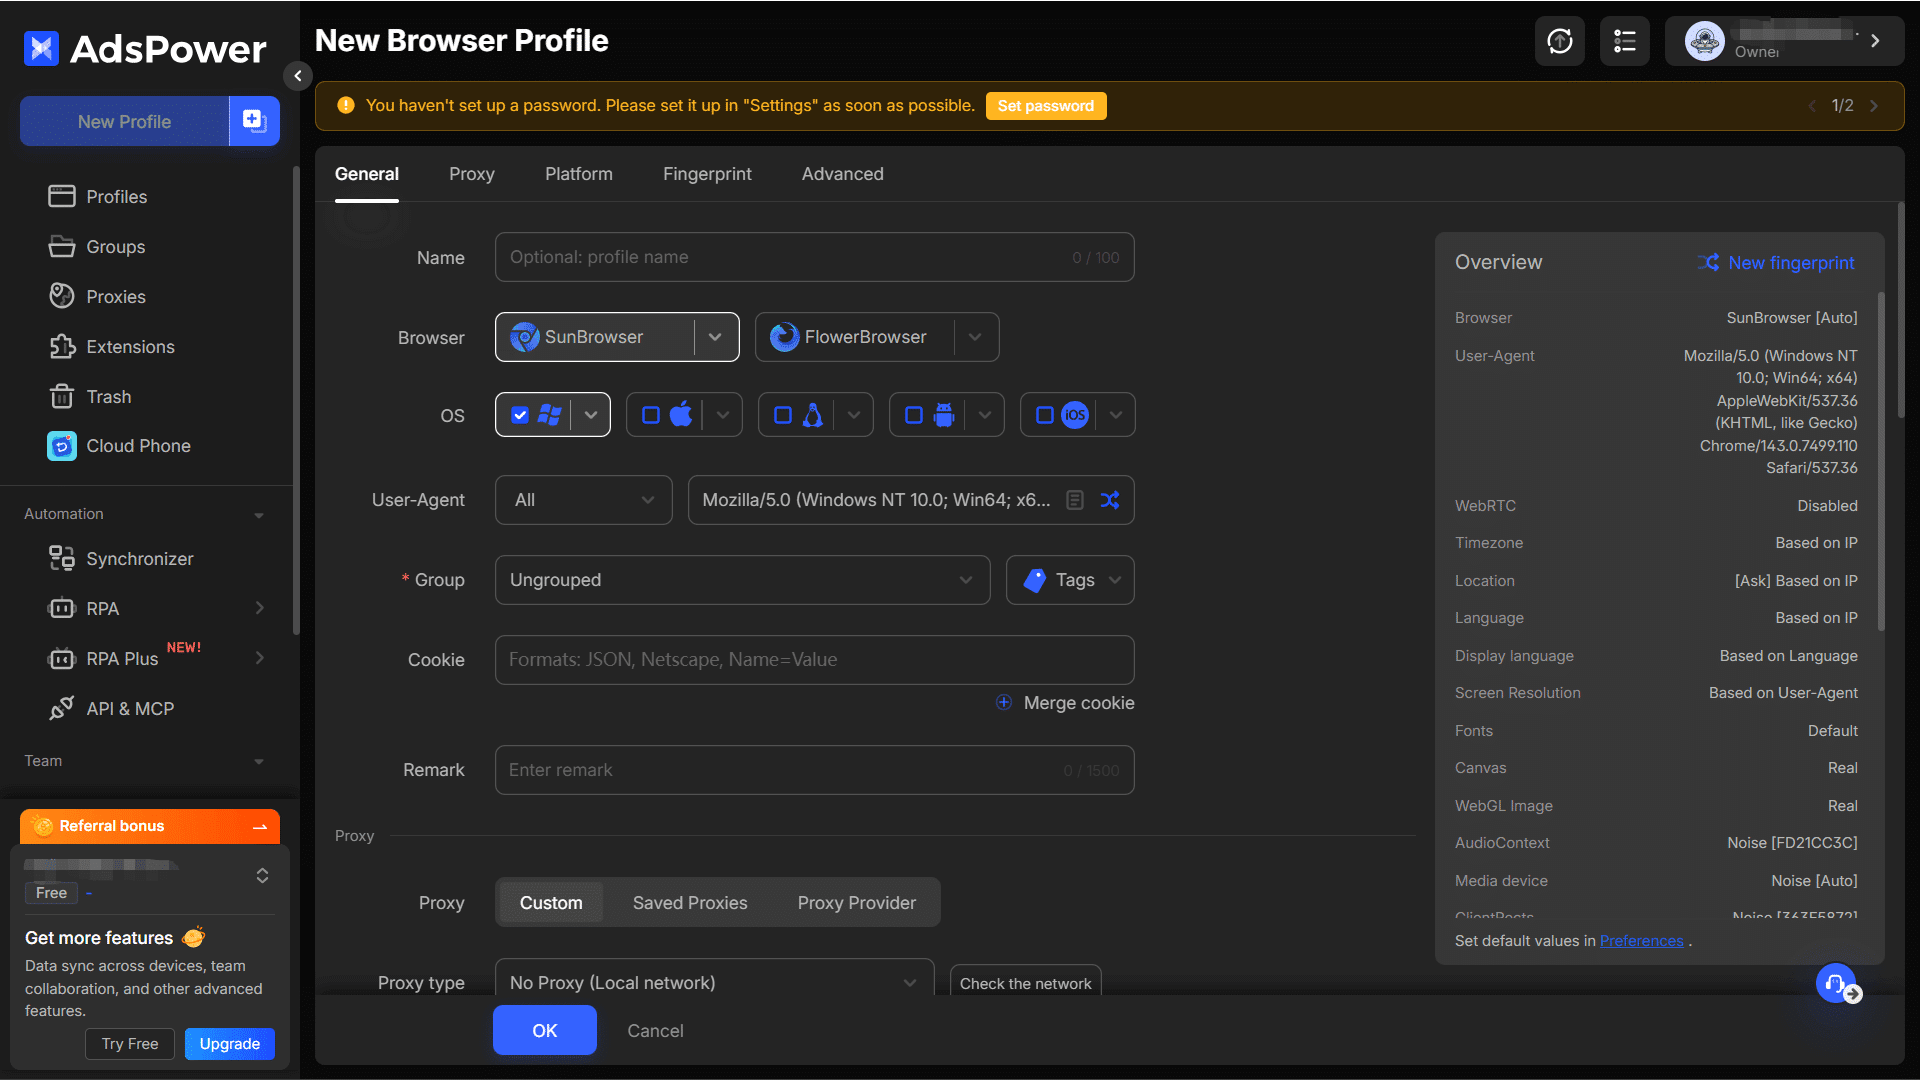Go to the previous notification banner
Viewport: 1920px width, 1080px height.
[1812, 106]
